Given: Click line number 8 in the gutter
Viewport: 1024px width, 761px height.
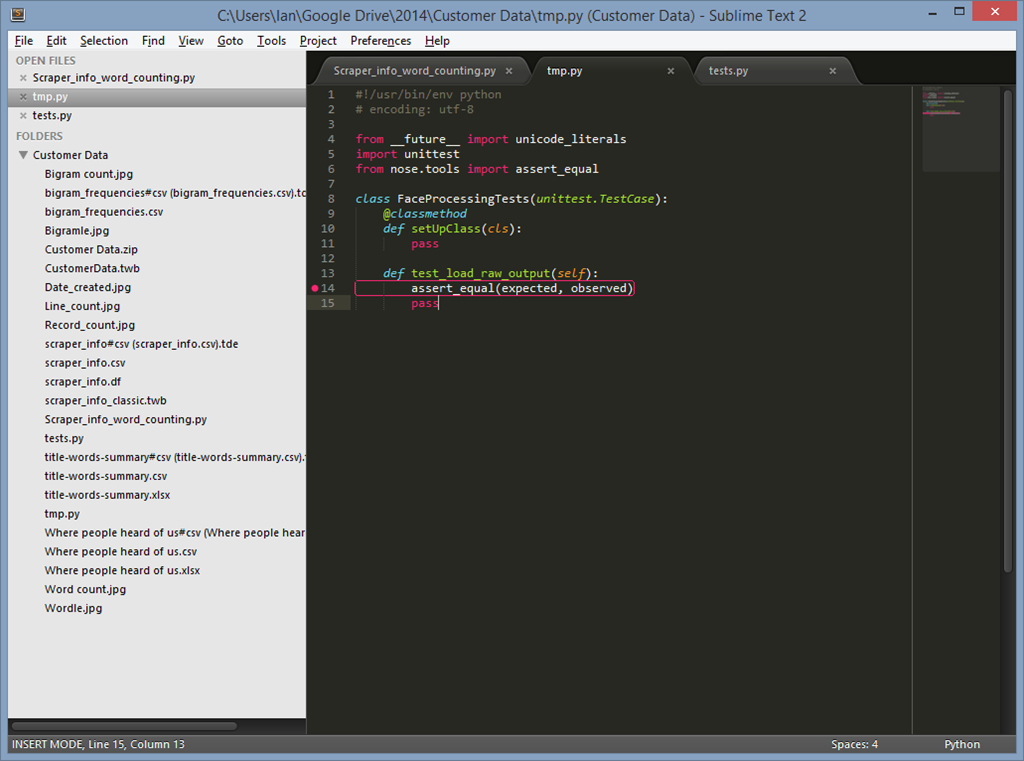Looking at the screenshot, I should click(331, 199).
